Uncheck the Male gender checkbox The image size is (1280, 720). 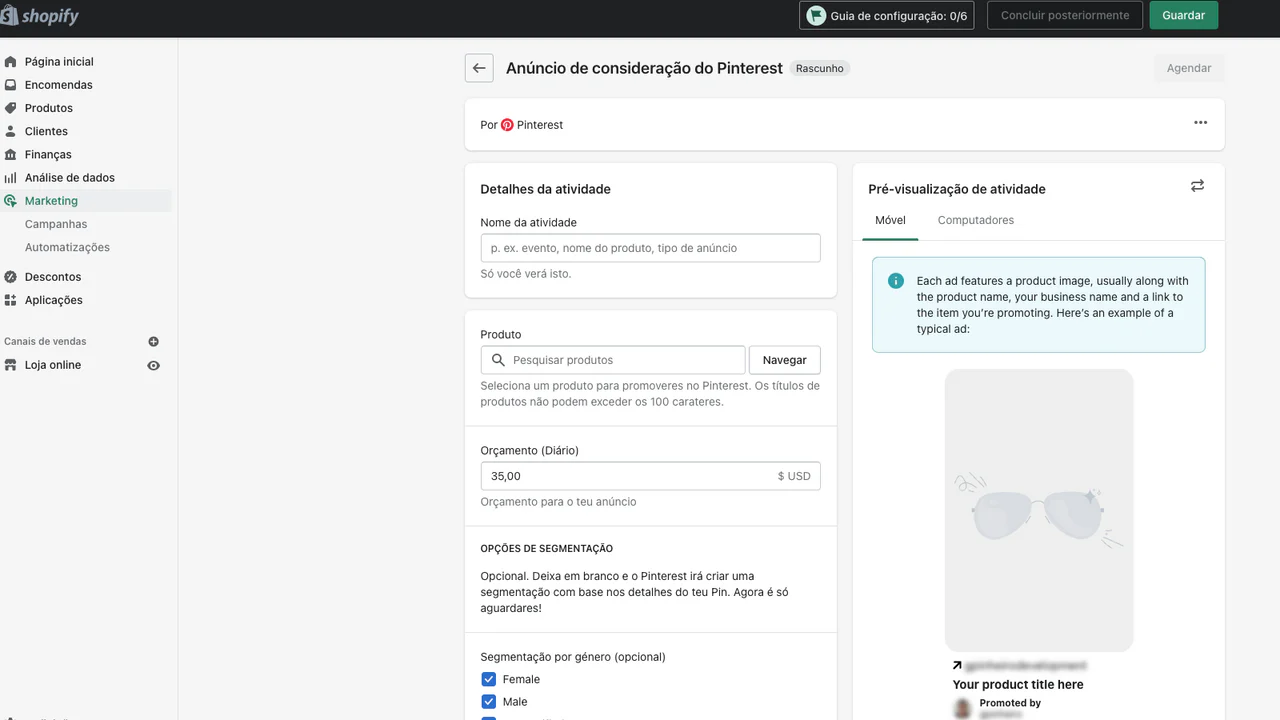click(x=489, y=702)
